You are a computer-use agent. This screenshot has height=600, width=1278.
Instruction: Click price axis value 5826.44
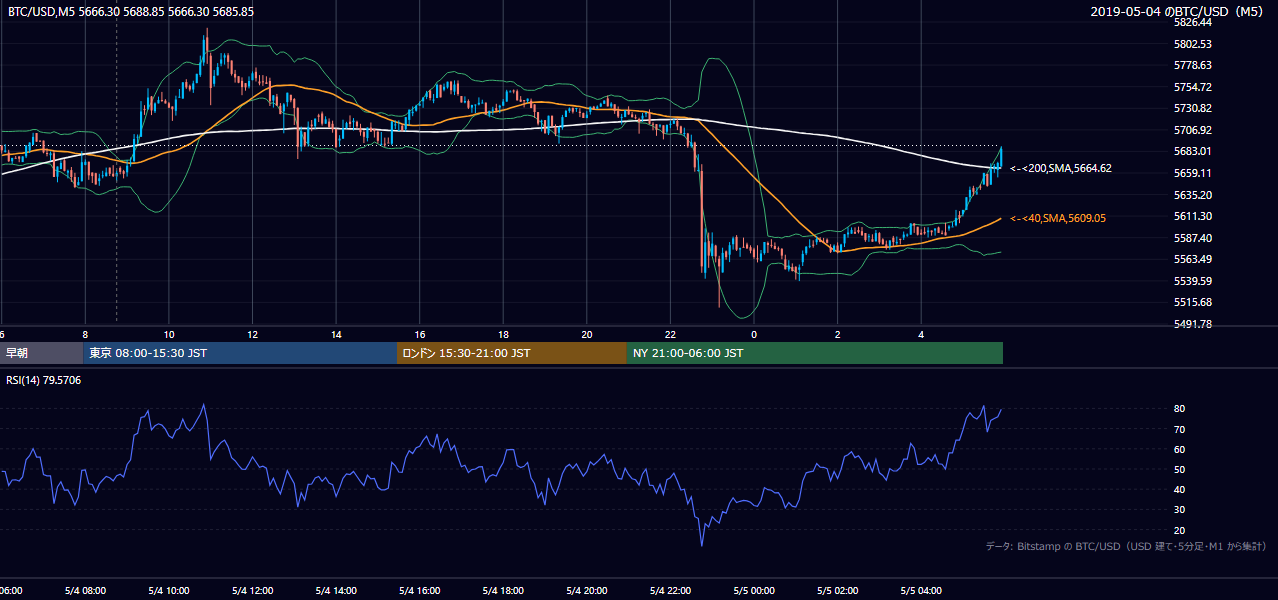[x=1193, y=22]
